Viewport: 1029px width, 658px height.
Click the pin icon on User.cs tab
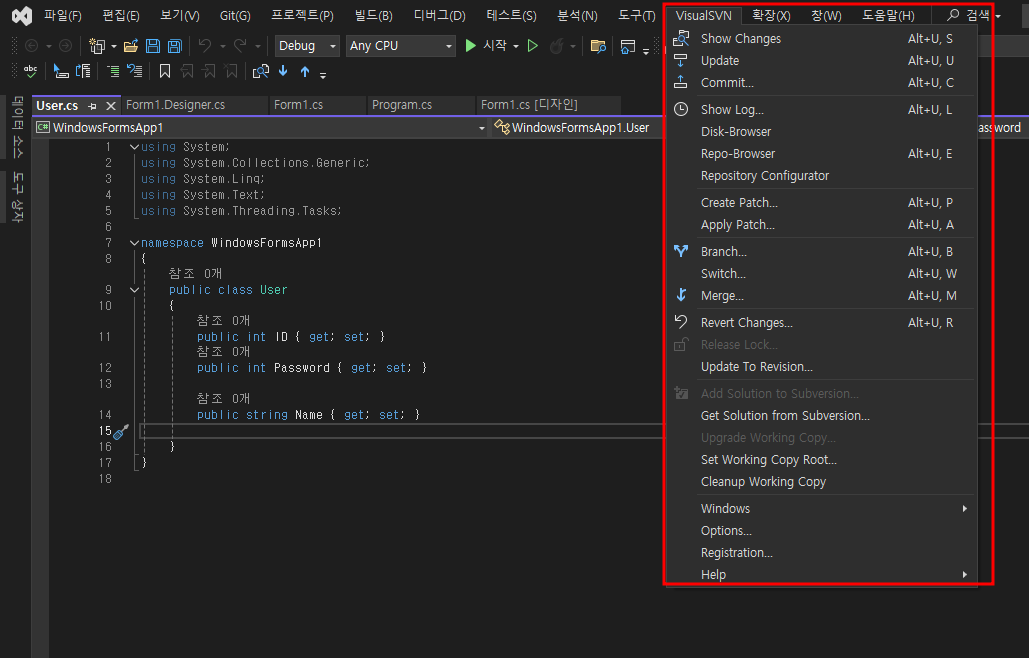point(93,106)
